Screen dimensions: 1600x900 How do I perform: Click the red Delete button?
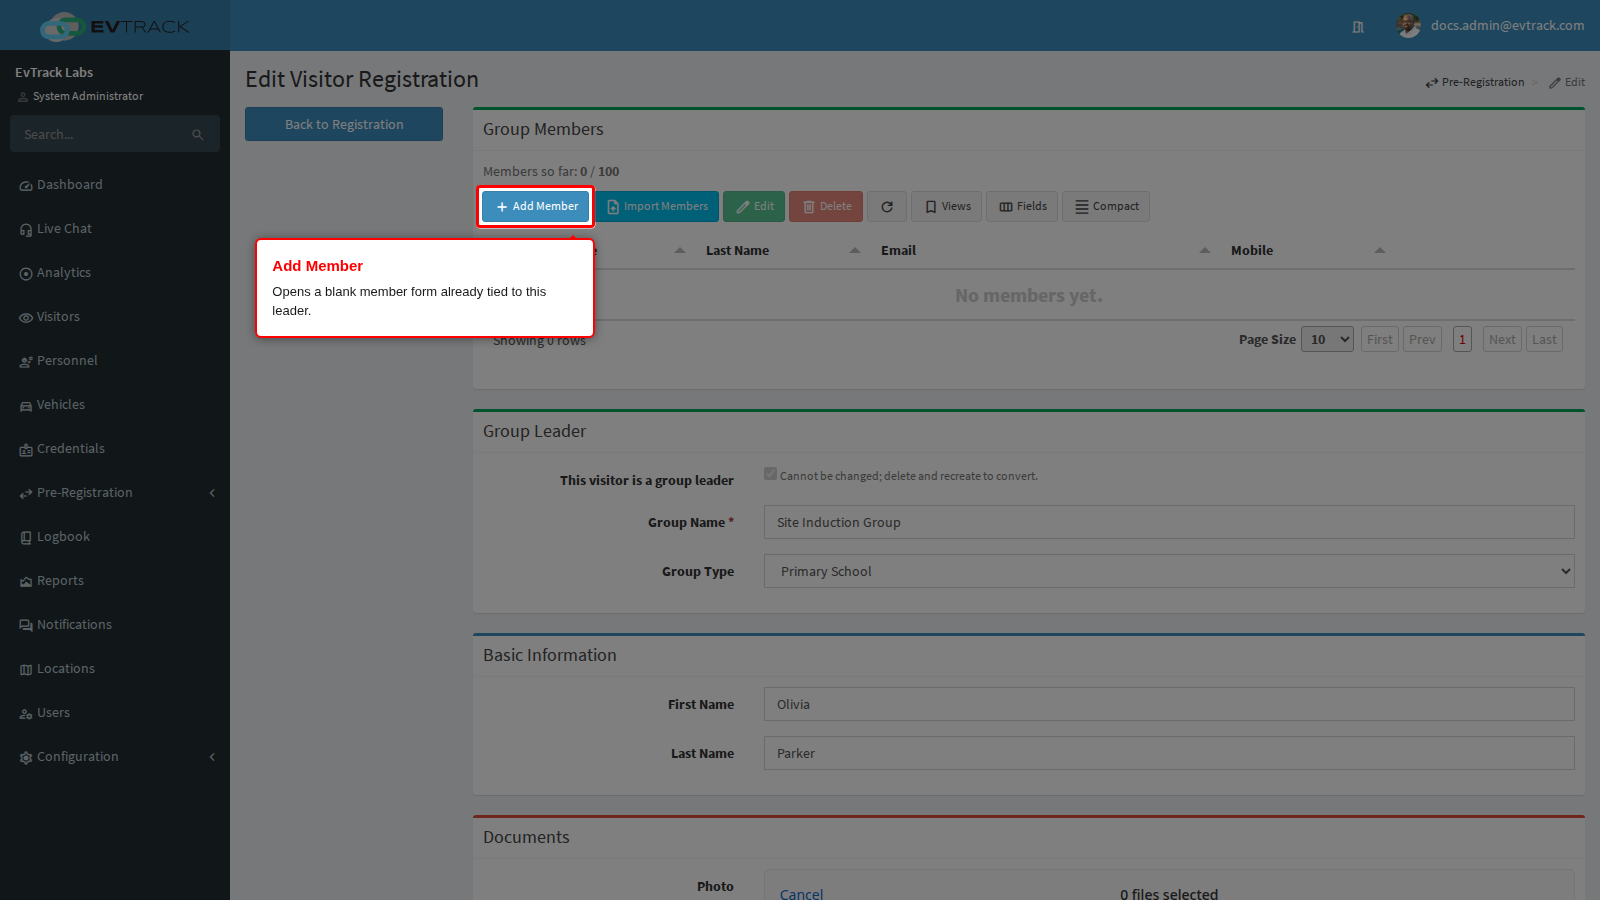(x=826, y=207)
